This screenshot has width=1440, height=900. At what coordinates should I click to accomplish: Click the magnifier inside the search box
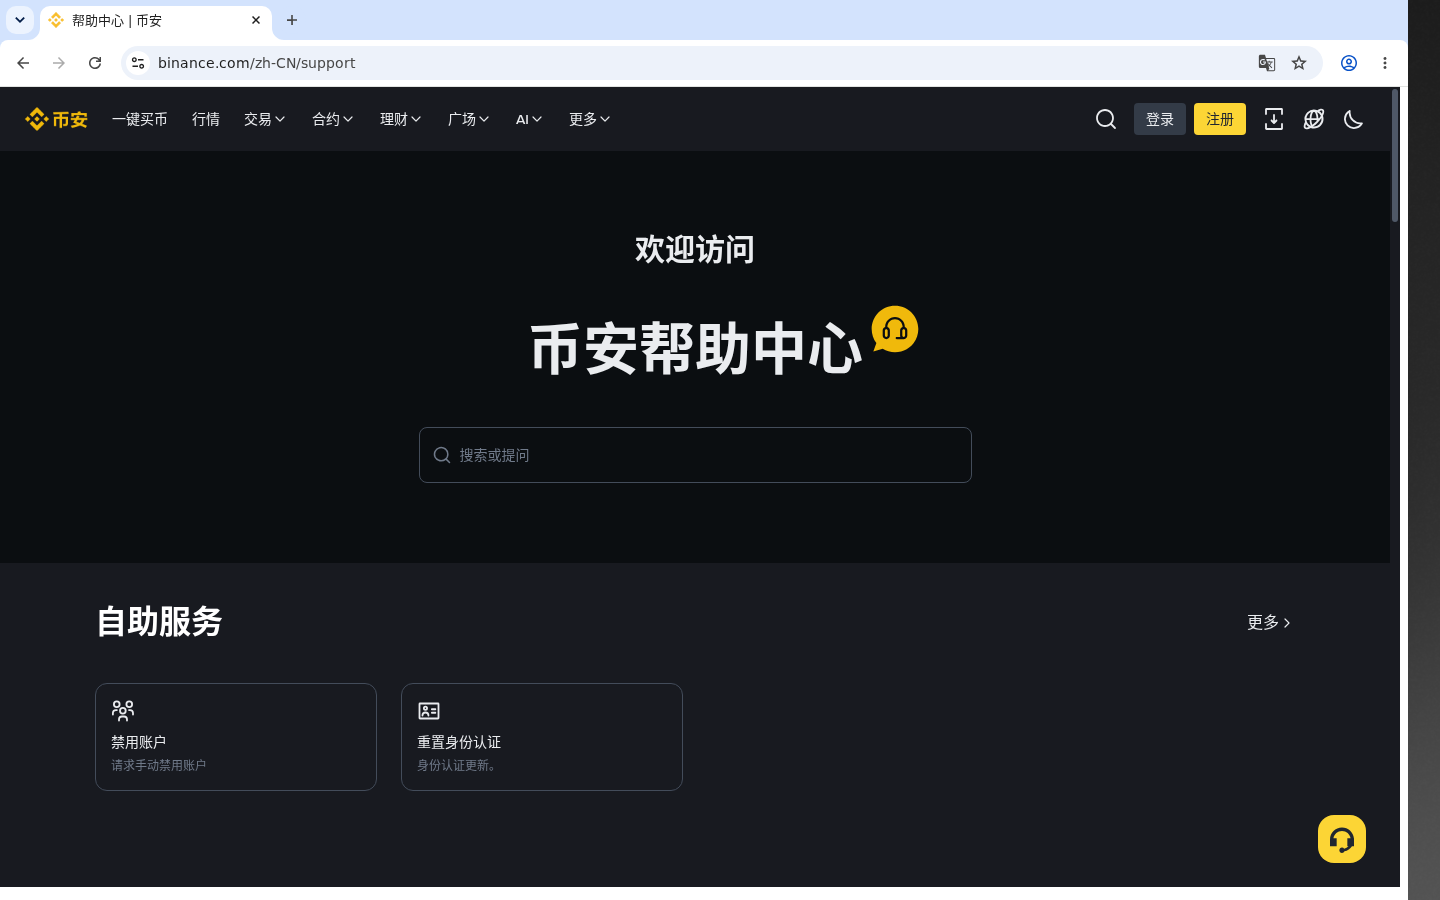click(442, 455)
